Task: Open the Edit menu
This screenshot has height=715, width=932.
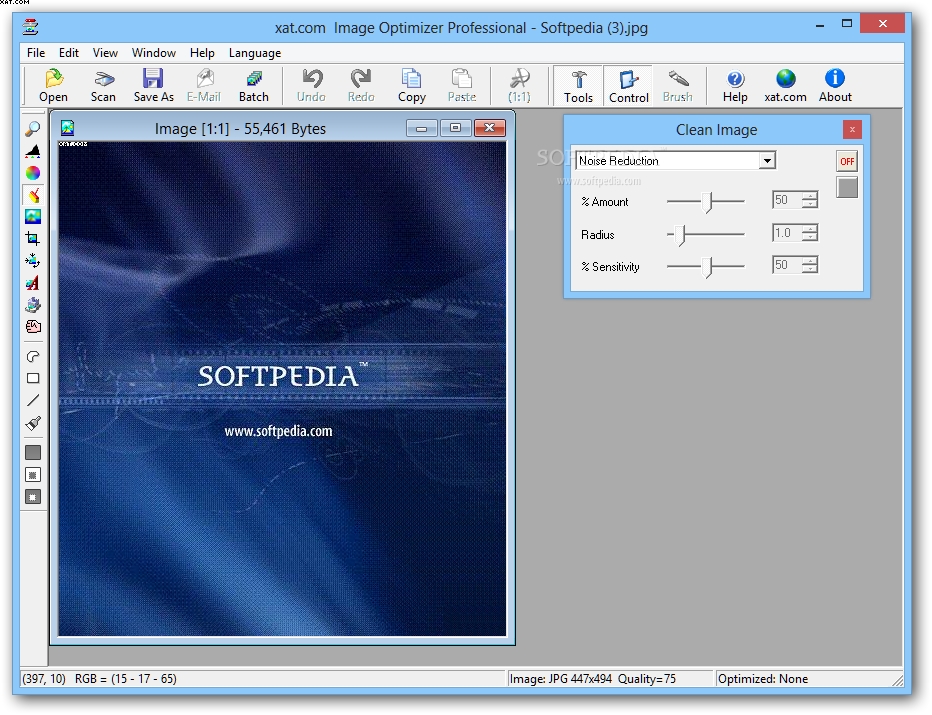Action: tap(69, 53)
